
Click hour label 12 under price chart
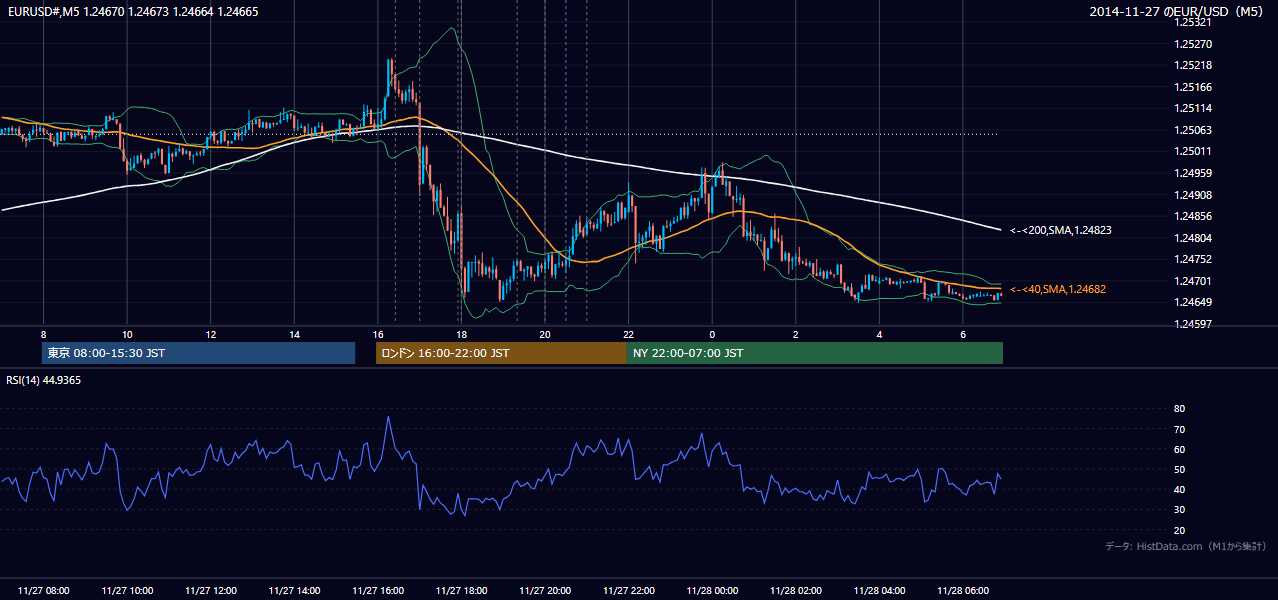(211, 334)
